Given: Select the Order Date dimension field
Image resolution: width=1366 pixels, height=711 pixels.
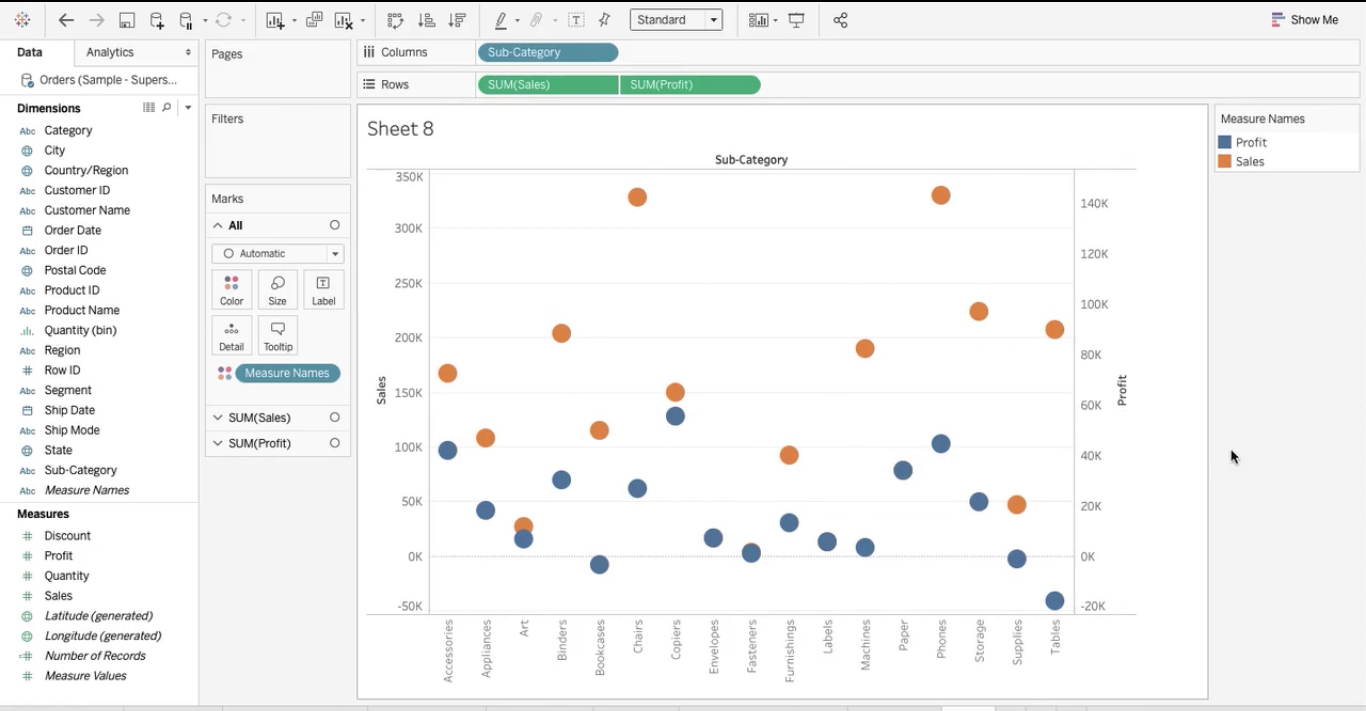Looking at the screenshot, I should (73, 230).
